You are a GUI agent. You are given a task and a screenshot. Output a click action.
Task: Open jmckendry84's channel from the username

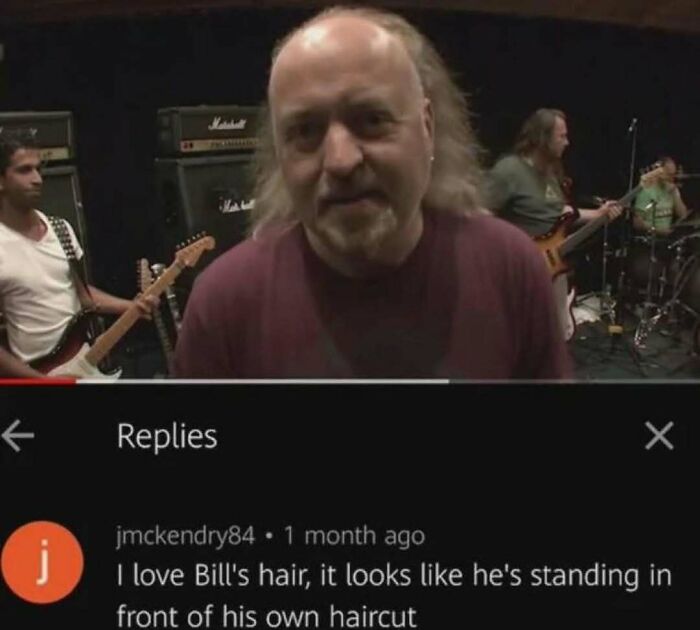coord(186,536)
